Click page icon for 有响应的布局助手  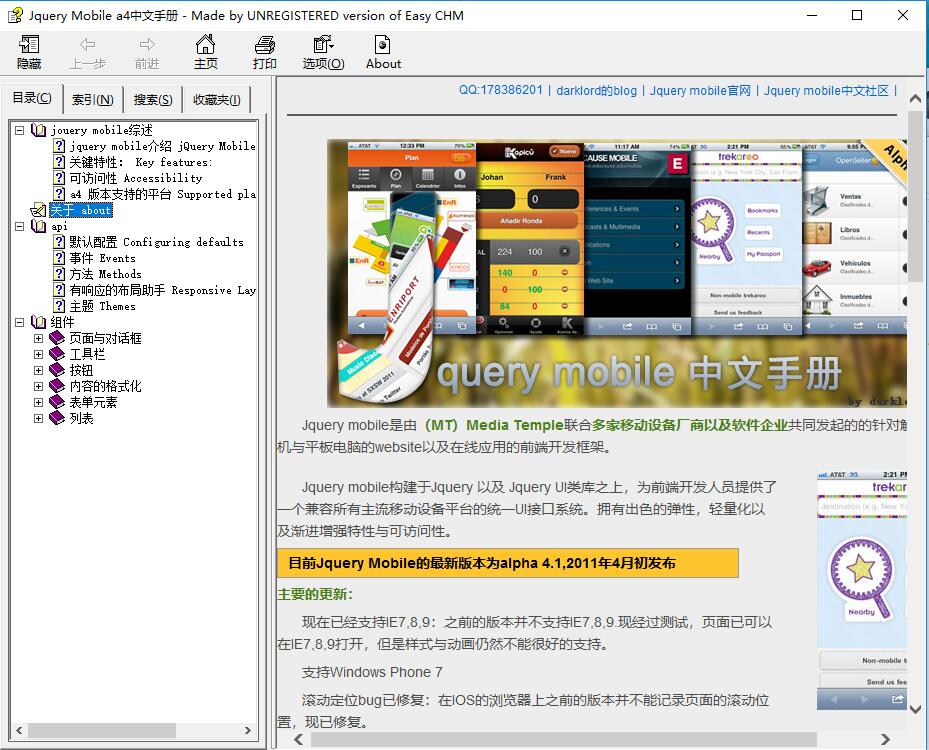59,290
